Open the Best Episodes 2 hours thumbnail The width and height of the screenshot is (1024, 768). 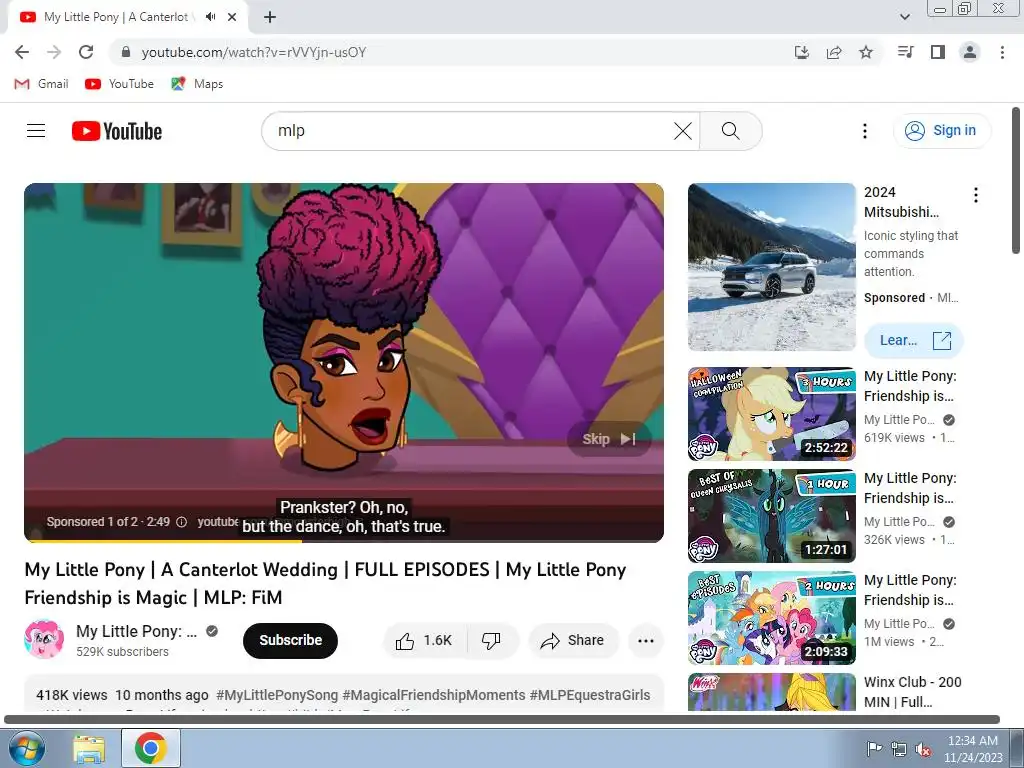point(771,618)
